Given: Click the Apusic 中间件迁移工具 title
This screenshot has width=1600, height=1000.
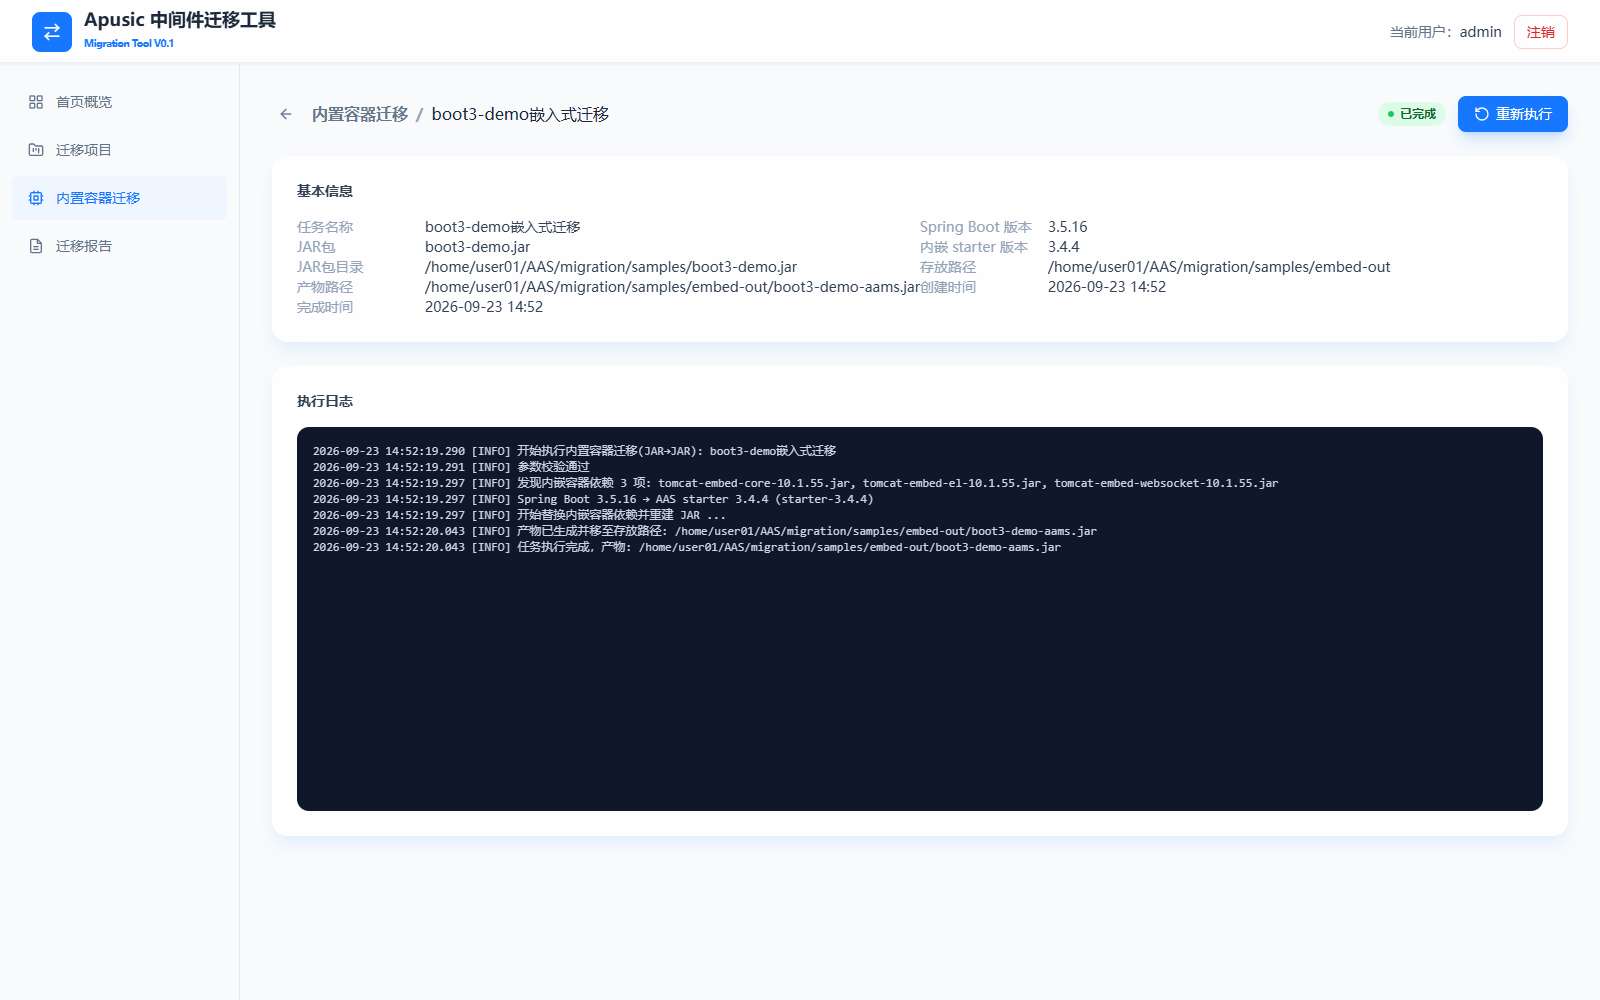Looking at the screenshot, I should [x=180, y=20].
